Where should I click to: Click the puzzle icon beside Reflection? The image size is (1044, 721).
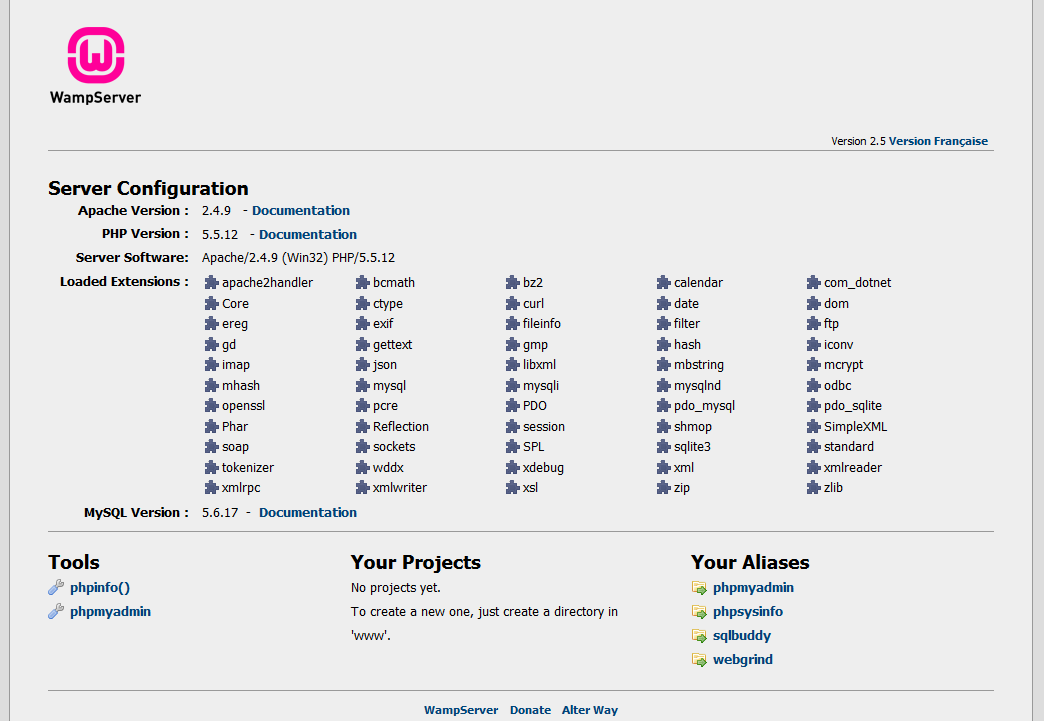tap(362, 427)
